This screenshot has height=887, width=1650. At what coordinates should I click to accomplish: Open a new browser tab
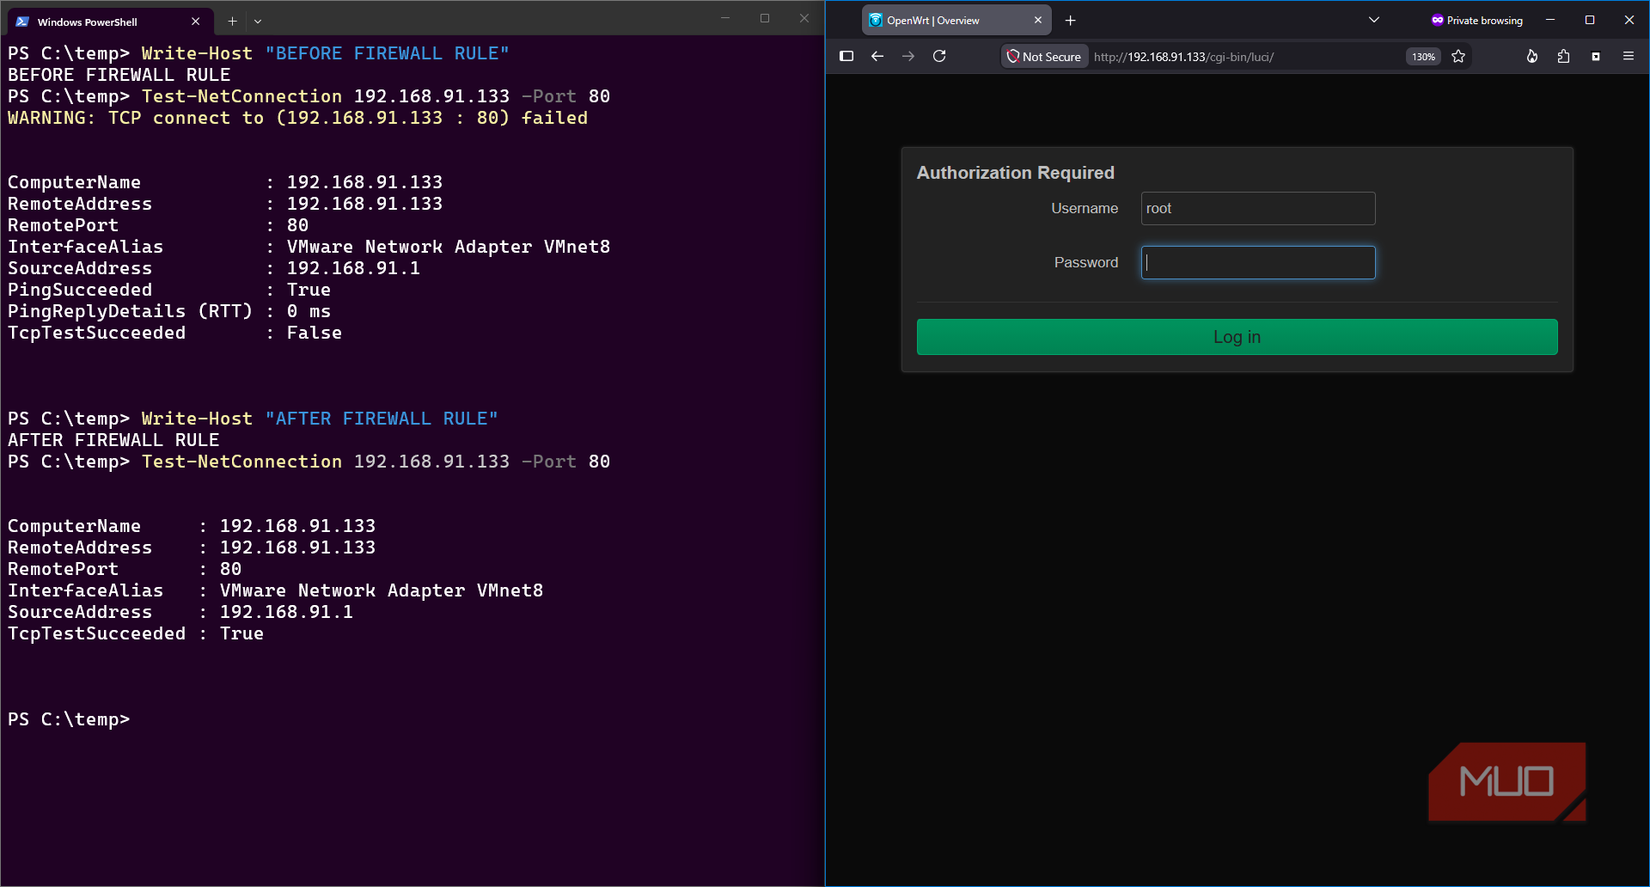pos(1070,20)
